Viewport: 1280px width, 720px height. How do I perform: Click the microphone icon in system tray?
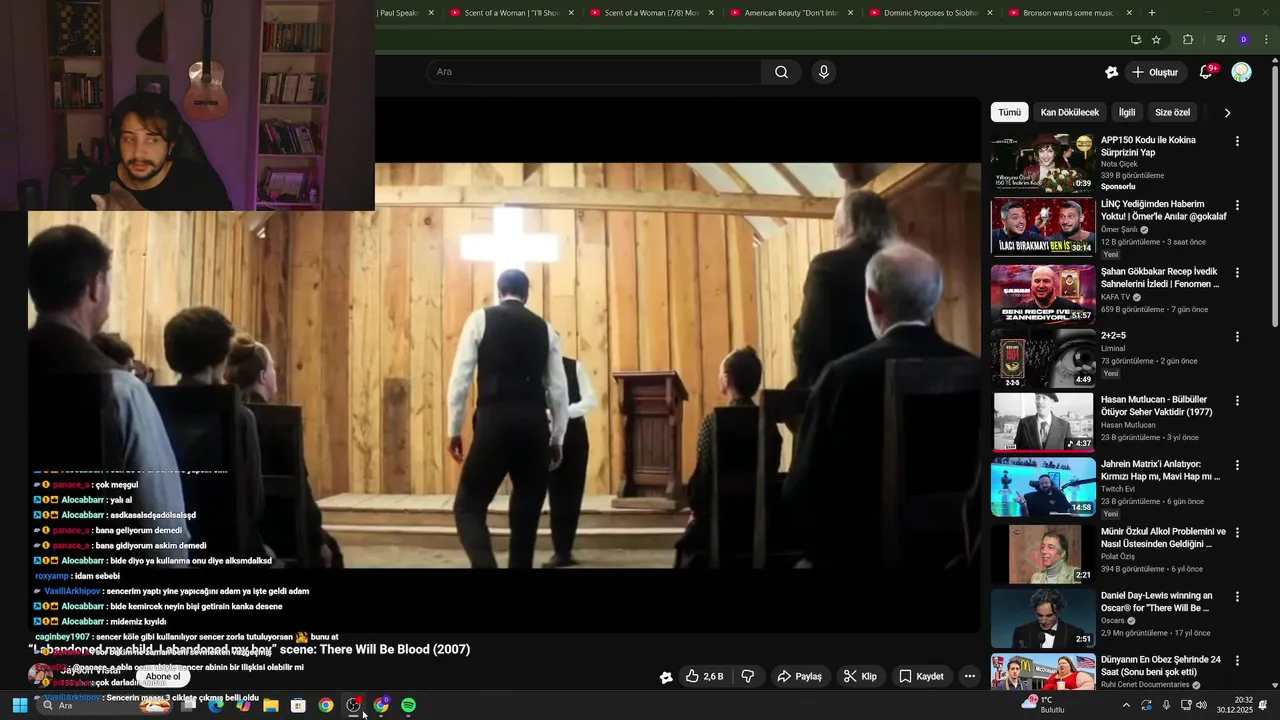[1166, 705]
